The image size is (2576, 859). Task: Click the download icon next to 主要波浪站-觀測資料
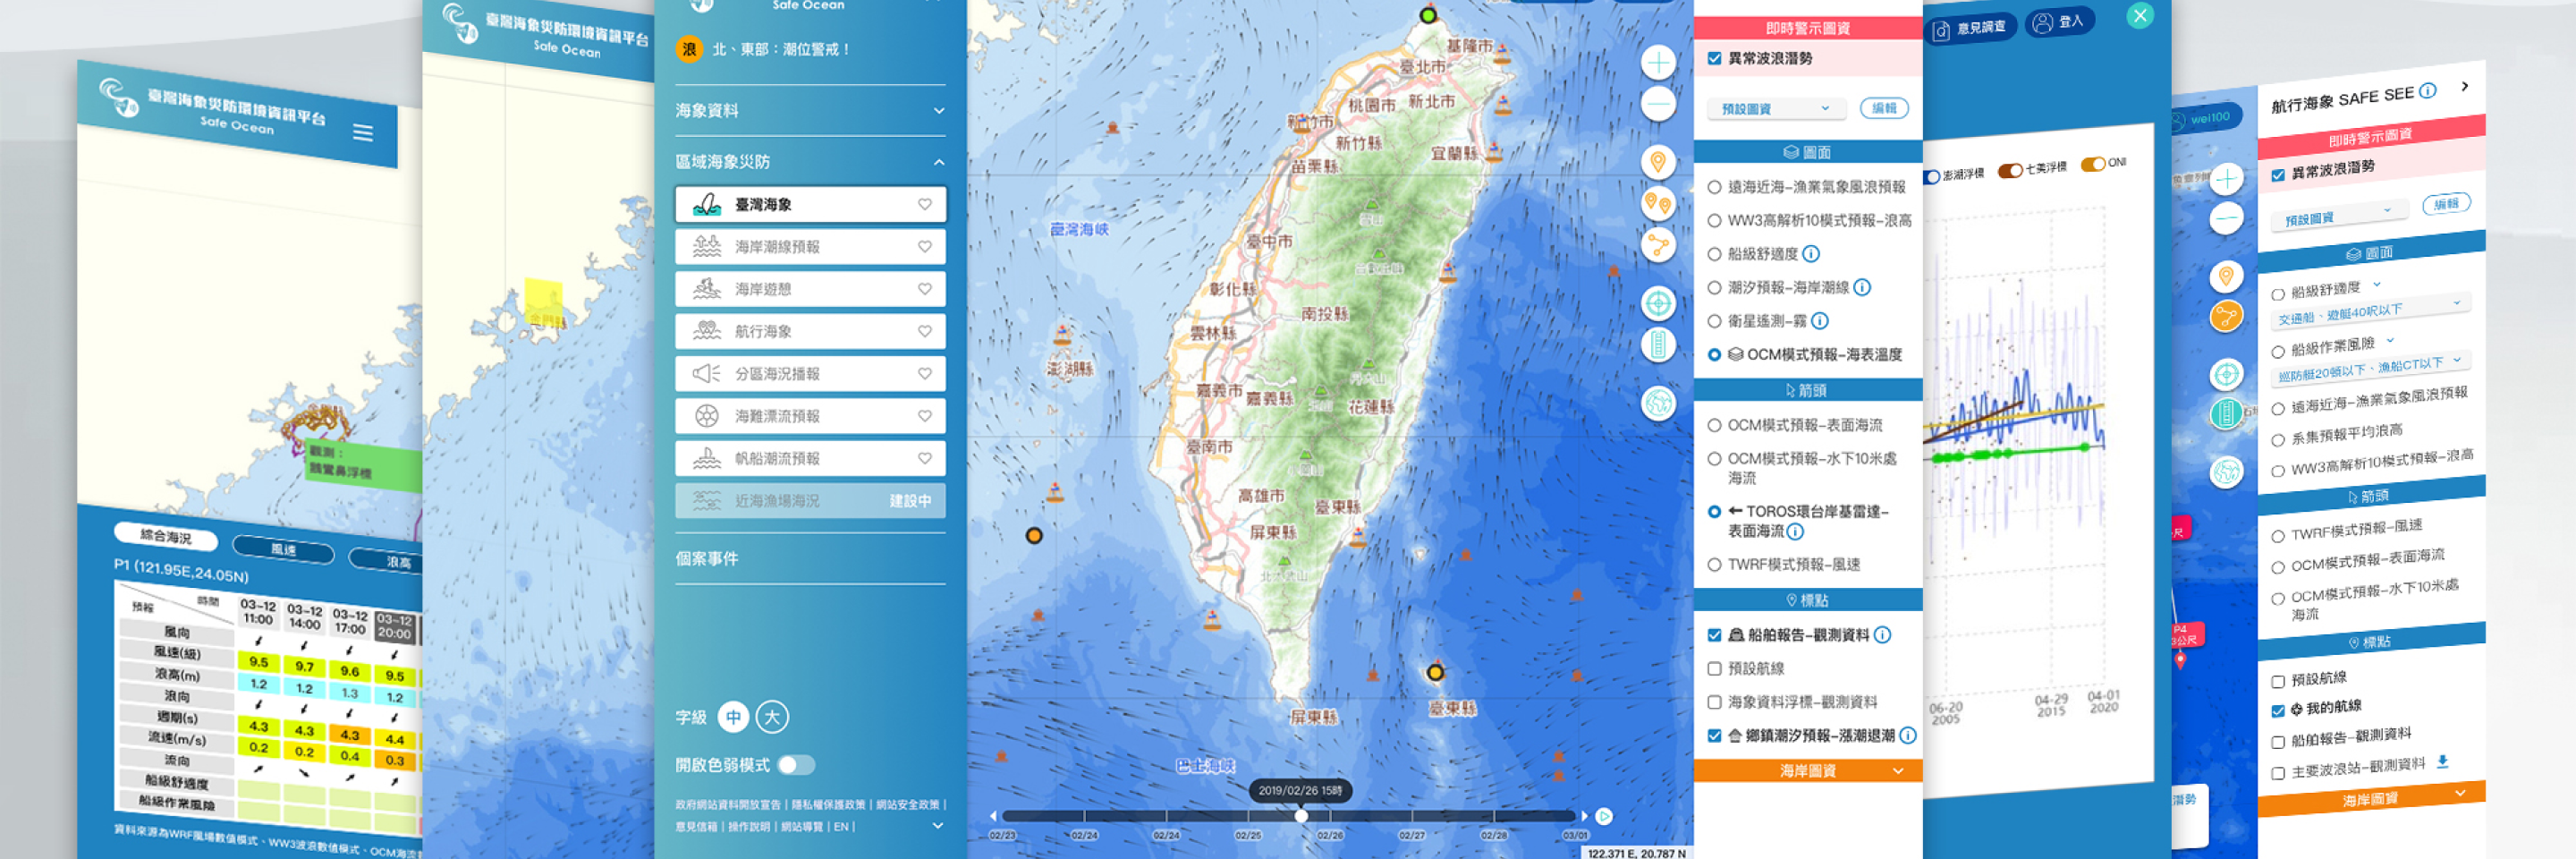[2442, 762]
